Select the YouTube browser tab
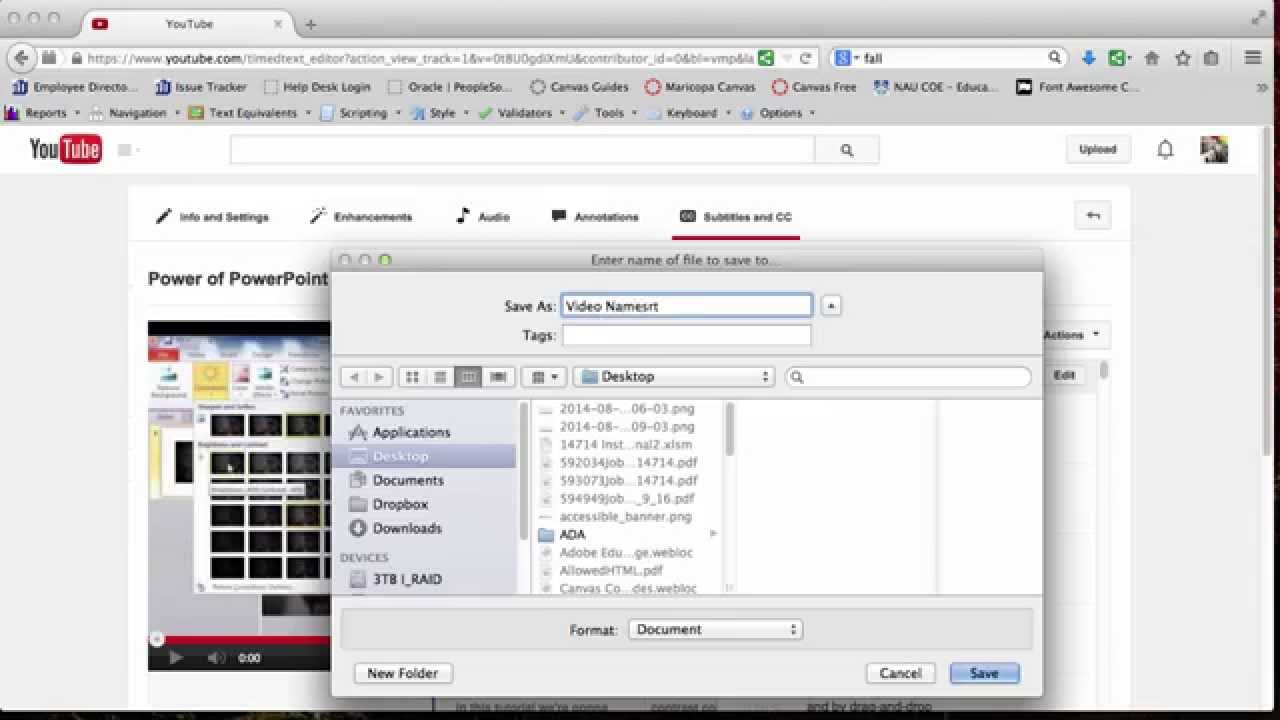The width and height of the screenshot is (1280, 720). (x=190, y=24)
